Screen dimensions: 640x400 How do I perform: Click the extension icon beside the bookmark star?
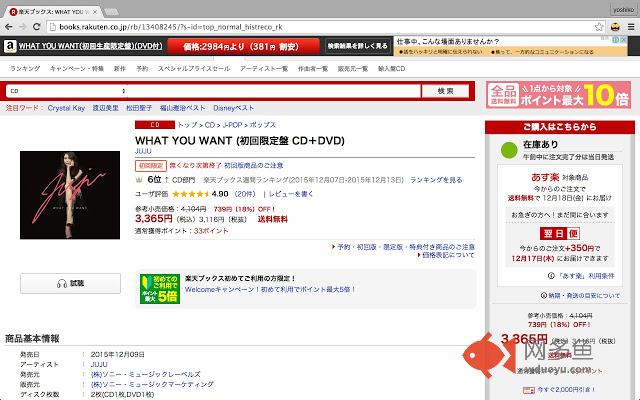click(615, 27)
